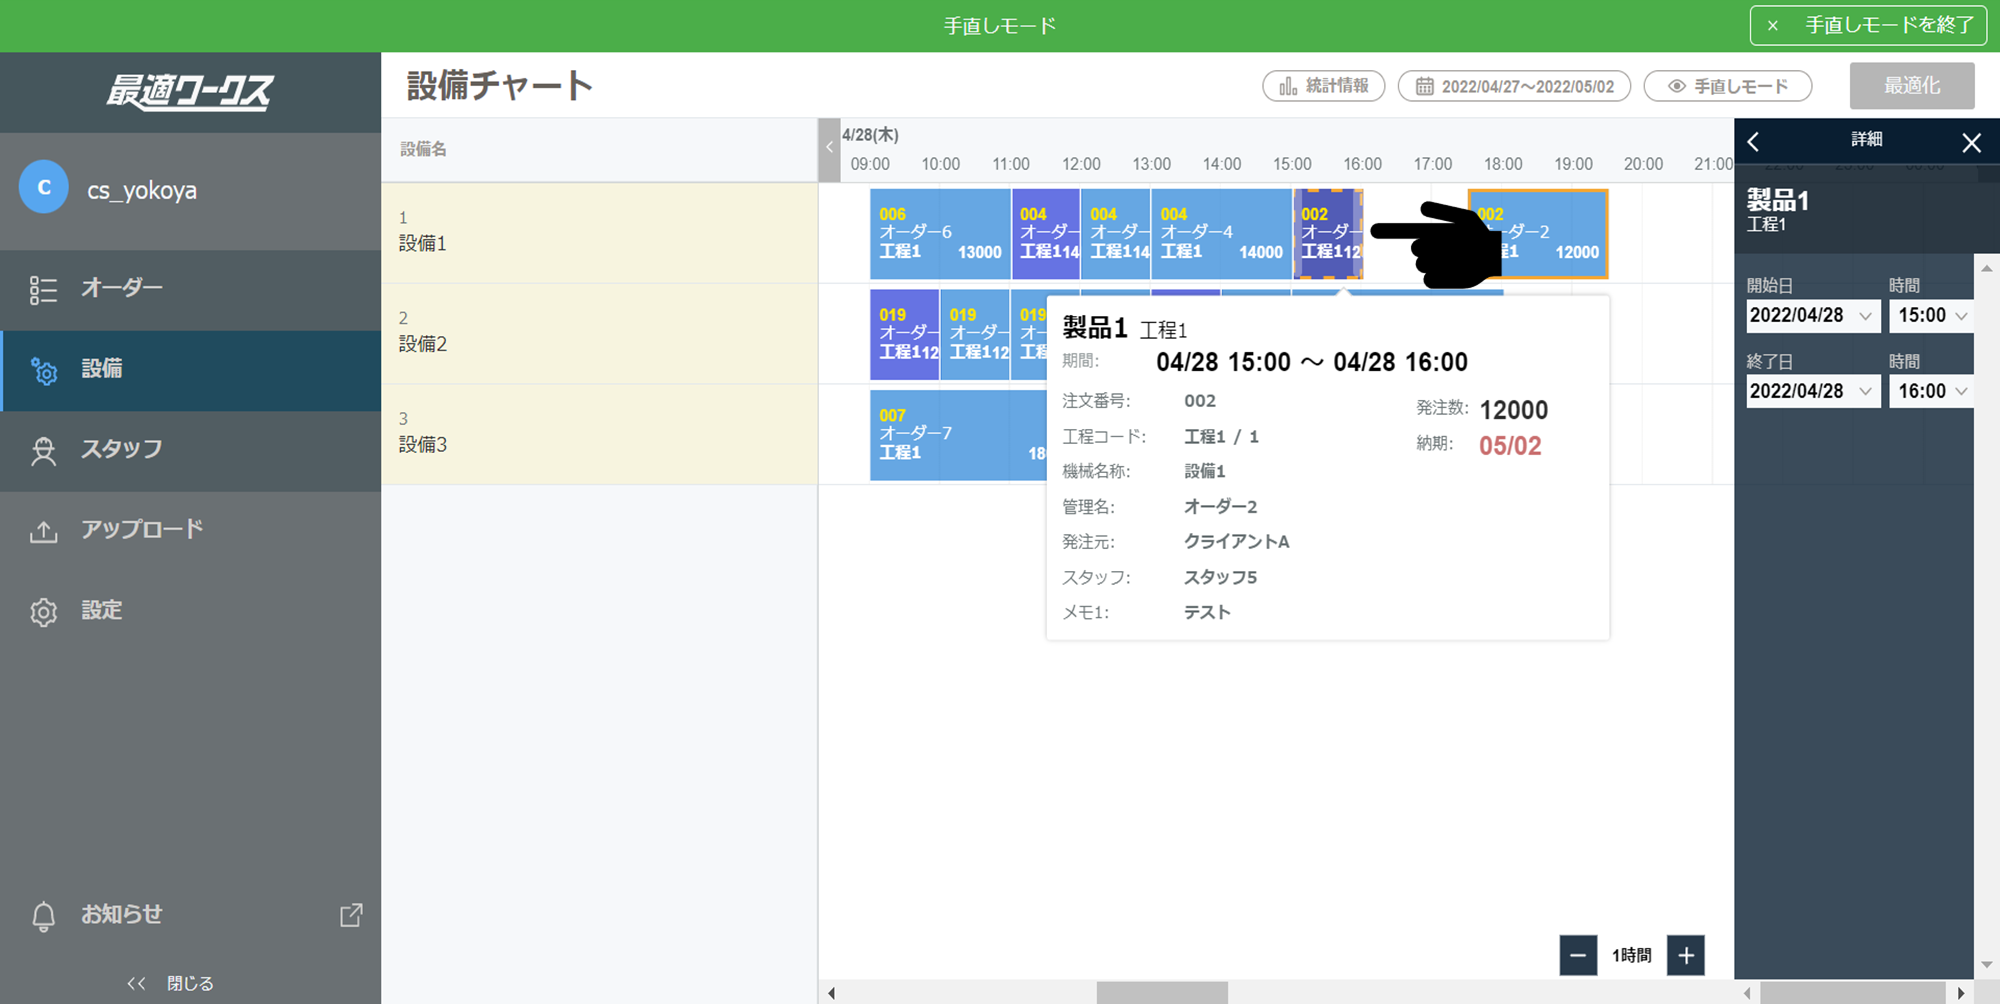Click the 最適ワークス logo
This screenshot has width=2000, height=1004.
point(190,92)
